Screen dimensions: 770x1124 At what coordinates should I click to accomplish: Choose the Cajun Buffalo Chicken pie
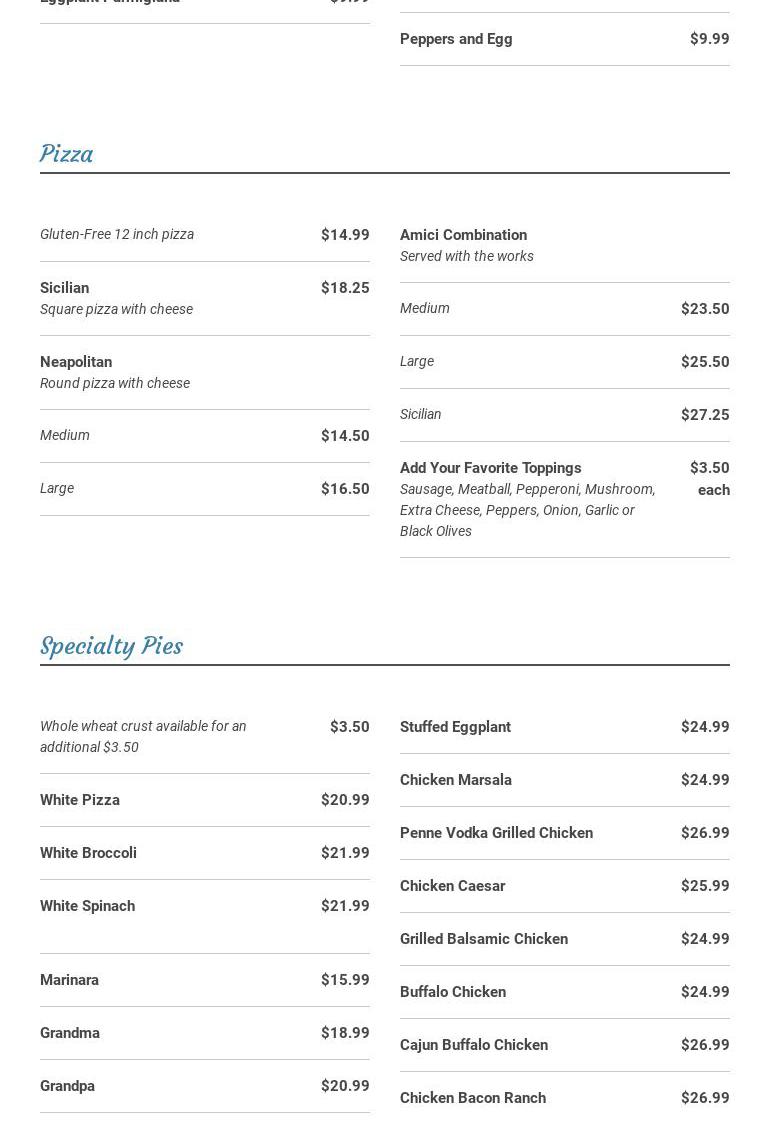[474, 1045]
